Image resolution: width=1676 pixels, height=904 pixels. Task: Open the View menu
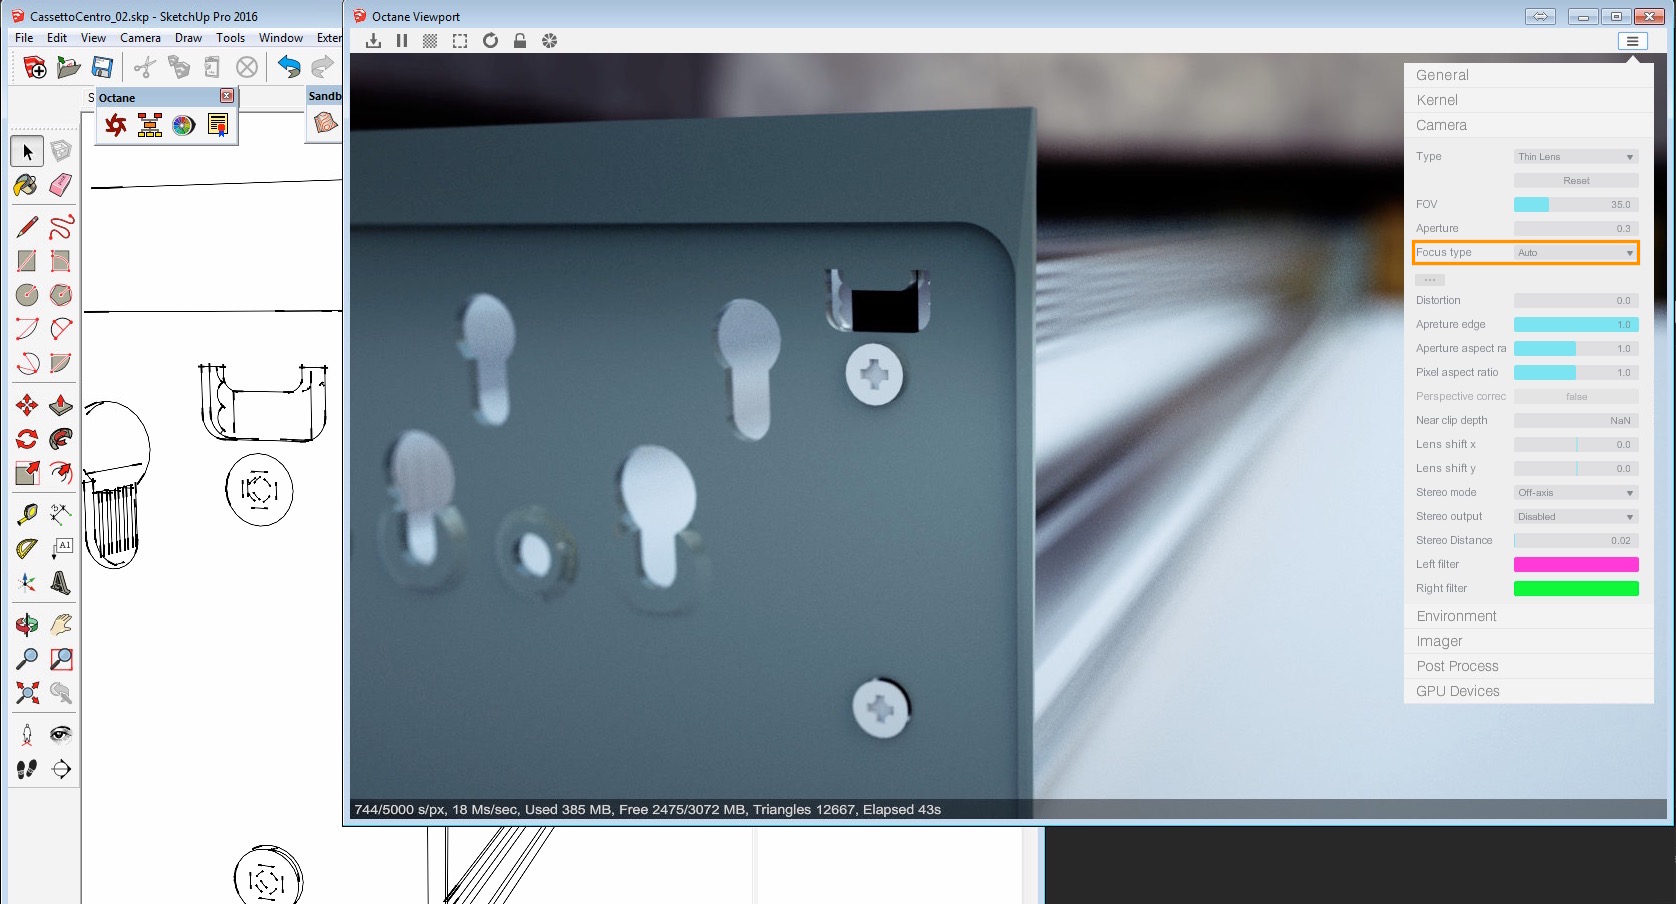[93, 38]
